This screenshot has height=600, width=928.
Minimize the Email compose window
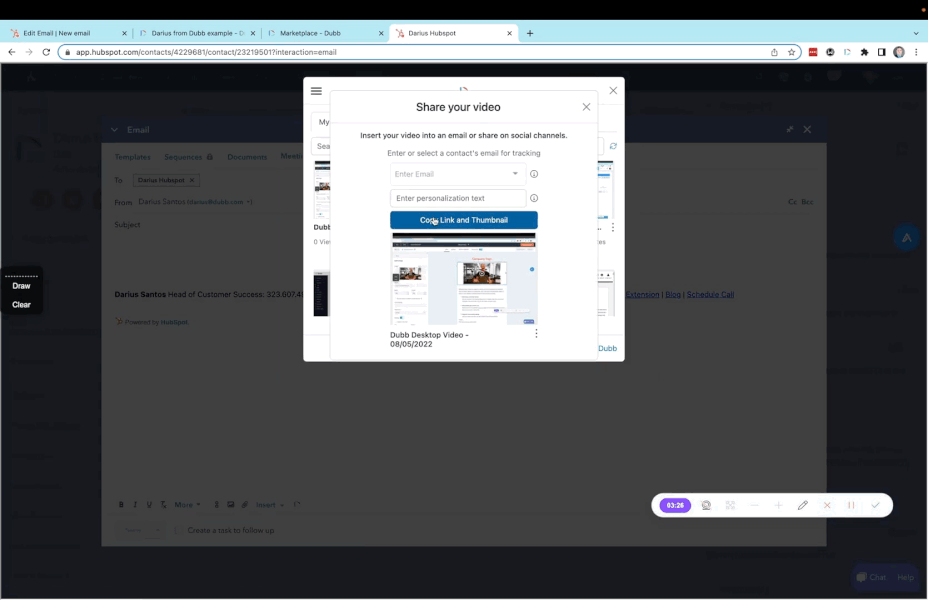pos(790,129)
